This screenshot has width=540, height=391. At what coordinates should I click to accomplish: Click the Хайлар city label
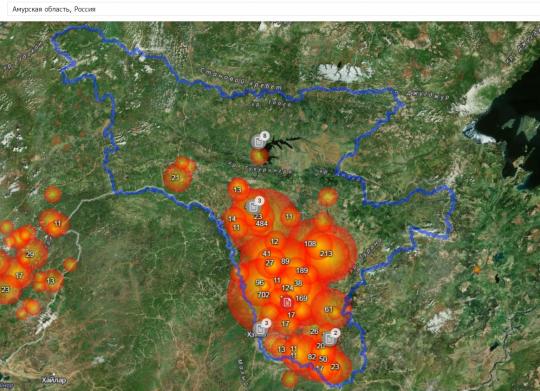[x=54, y=380]
